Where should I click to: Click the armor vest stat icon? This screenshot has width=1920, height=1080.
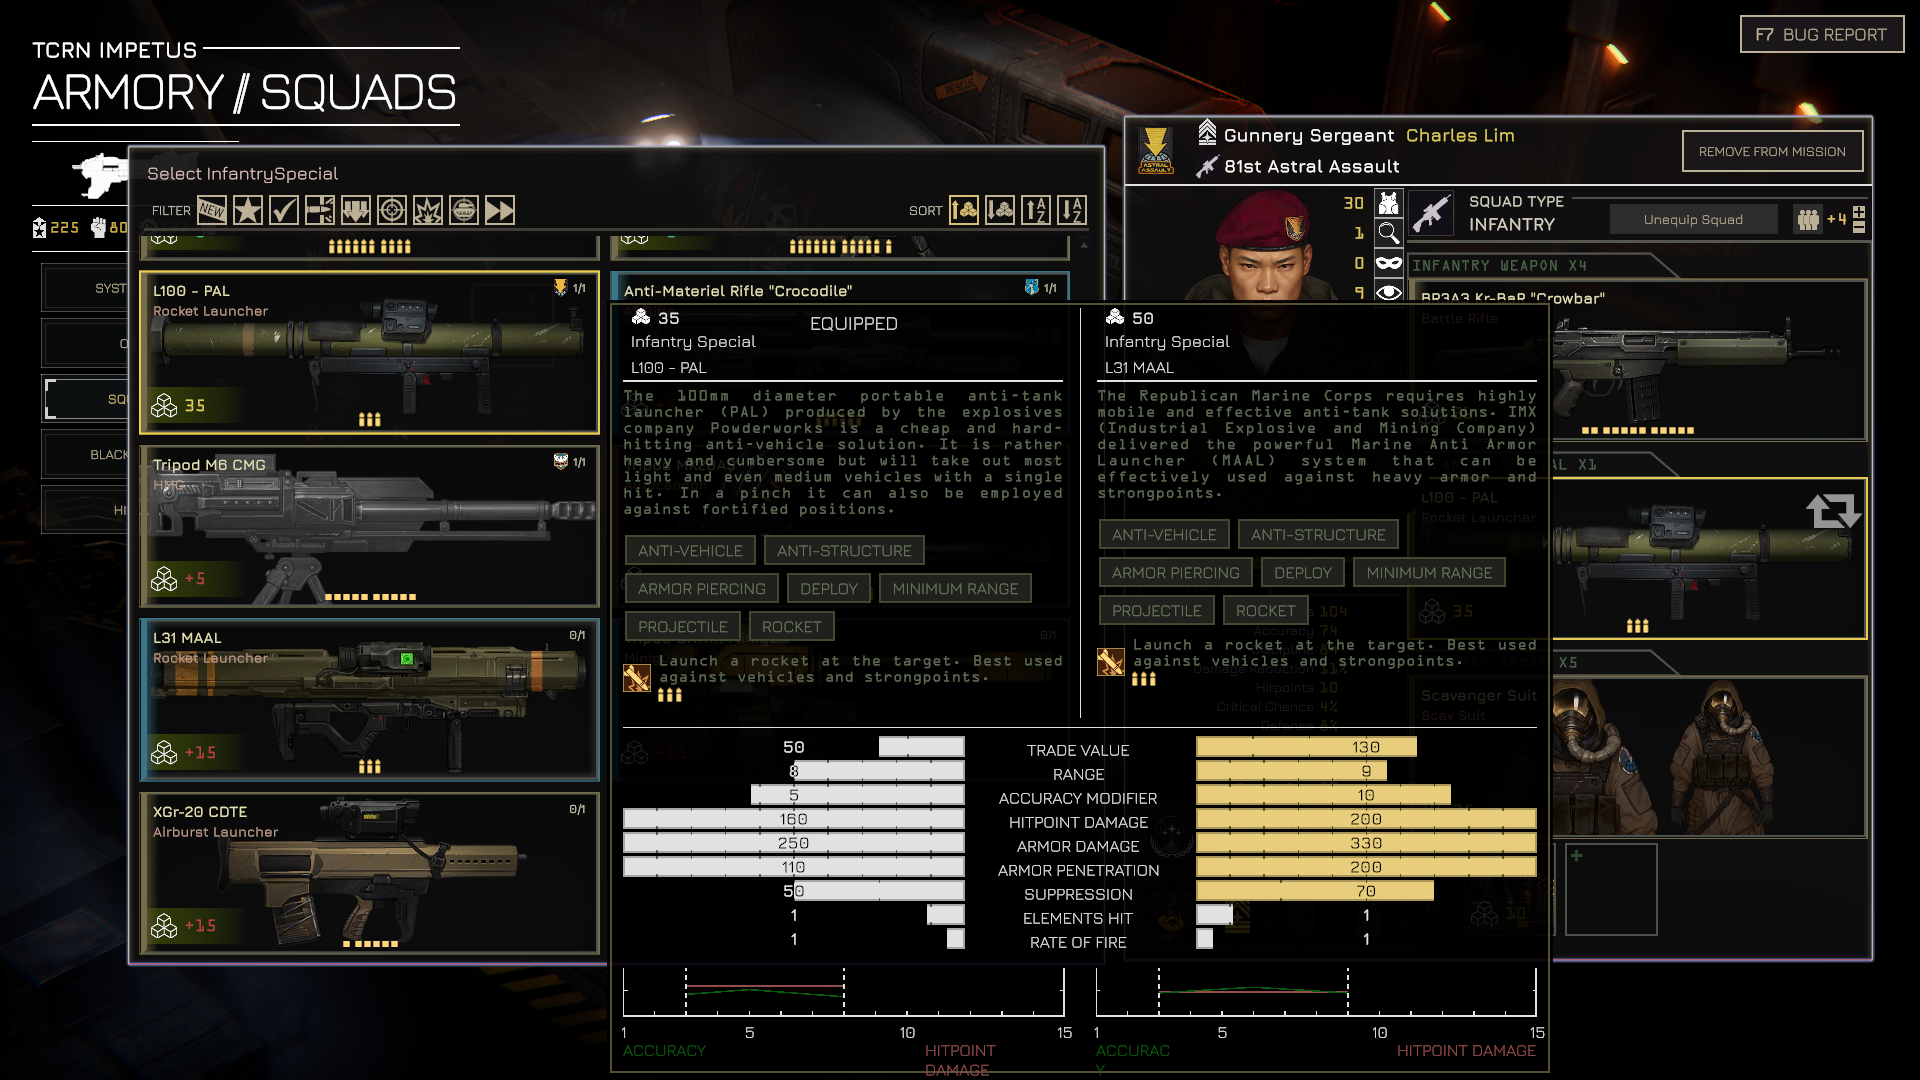coord(1388,203)
